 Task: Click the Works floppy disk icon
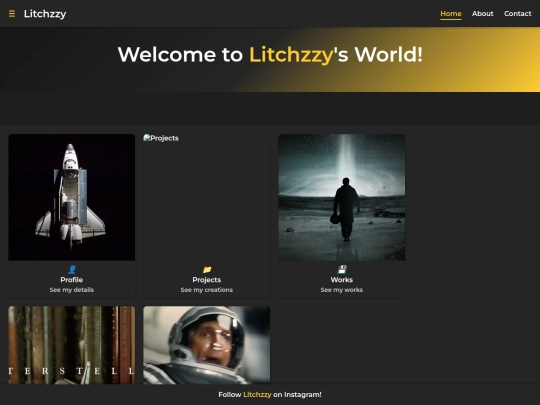pyautogui.click(x=342, y=269)
